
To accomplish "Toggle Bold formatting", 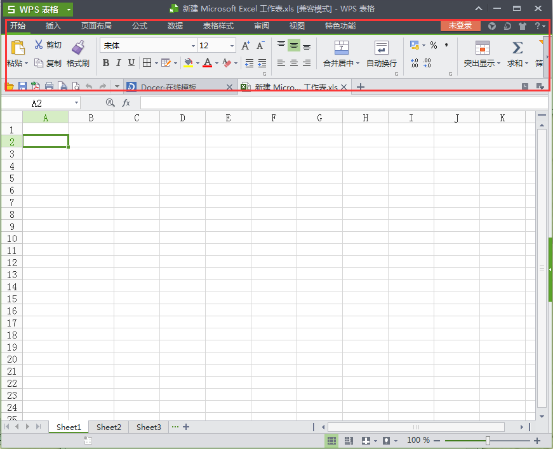I will [105, 63].
